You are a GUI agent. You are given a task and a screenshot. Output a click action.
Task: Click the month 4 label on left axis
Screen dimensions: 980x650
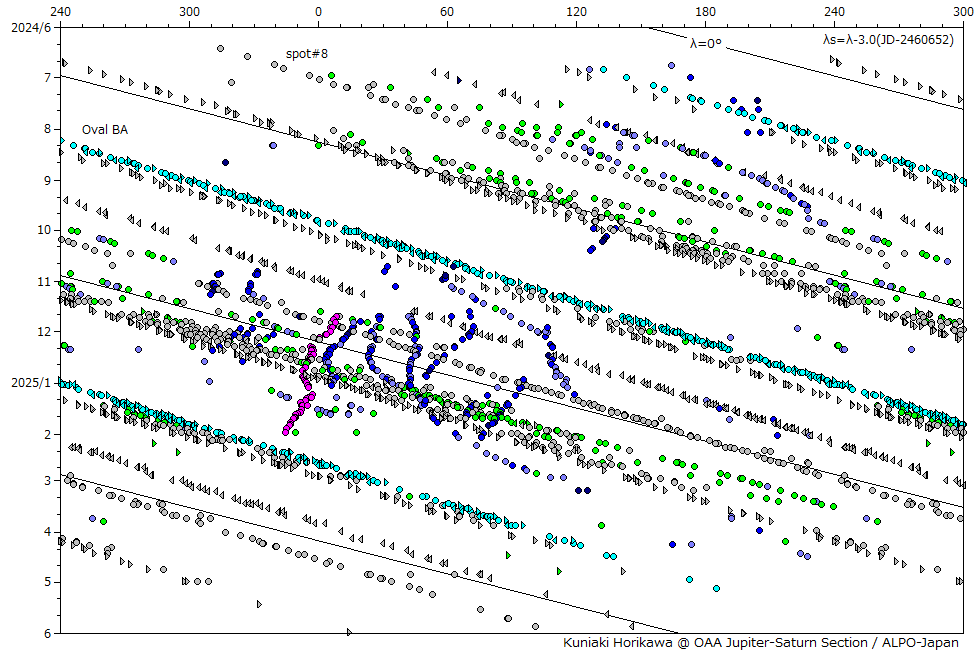47,532
